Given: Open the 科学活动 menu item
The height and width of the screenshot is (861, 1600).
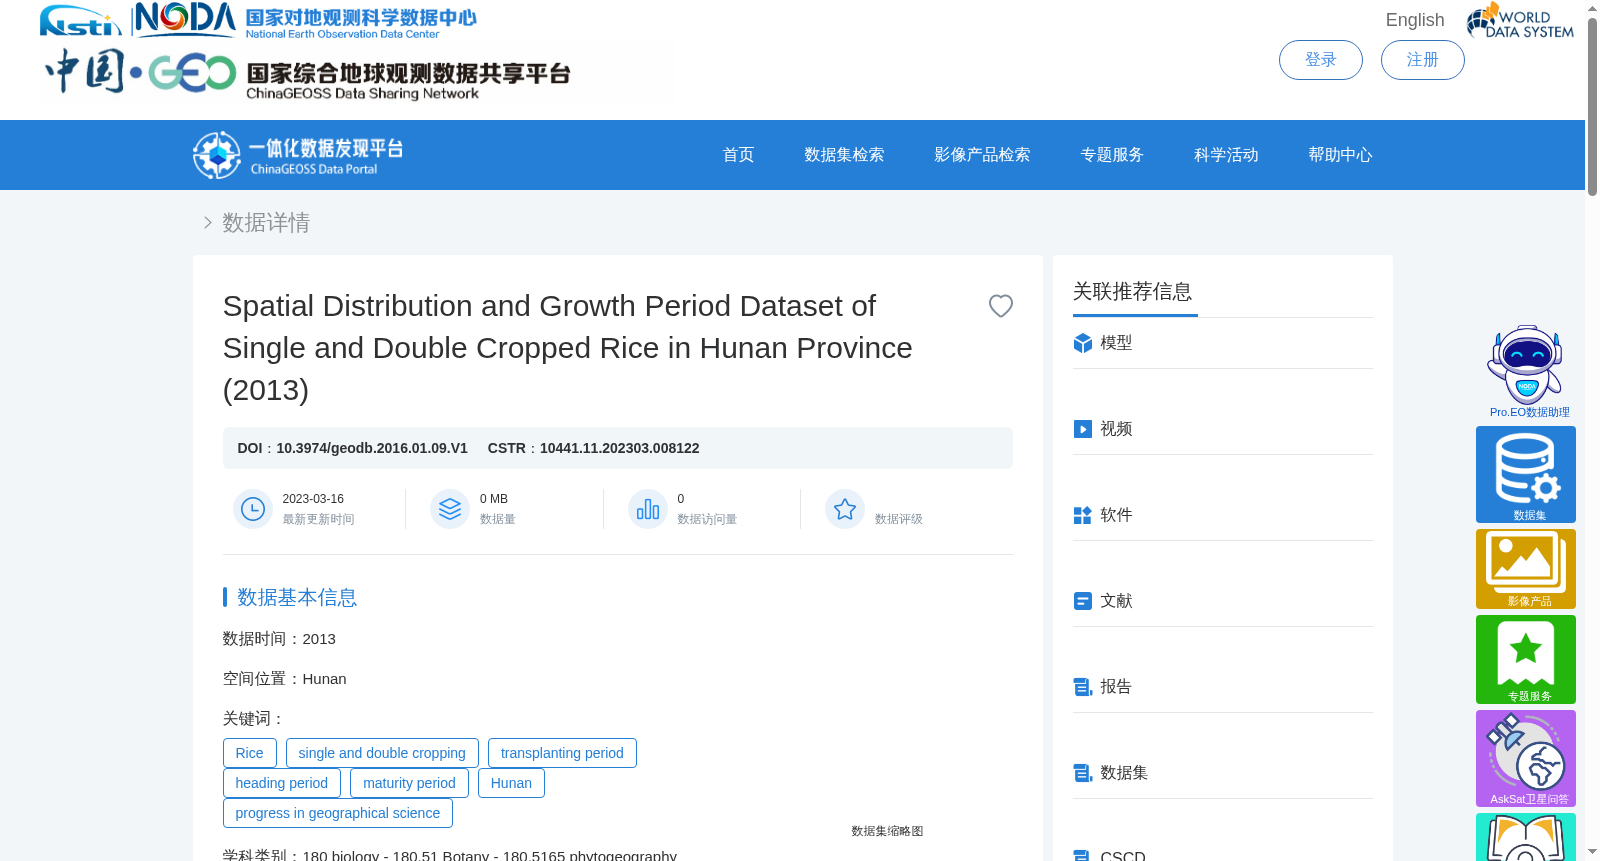Looking at the screenshot, I should tap(1226, 155).
